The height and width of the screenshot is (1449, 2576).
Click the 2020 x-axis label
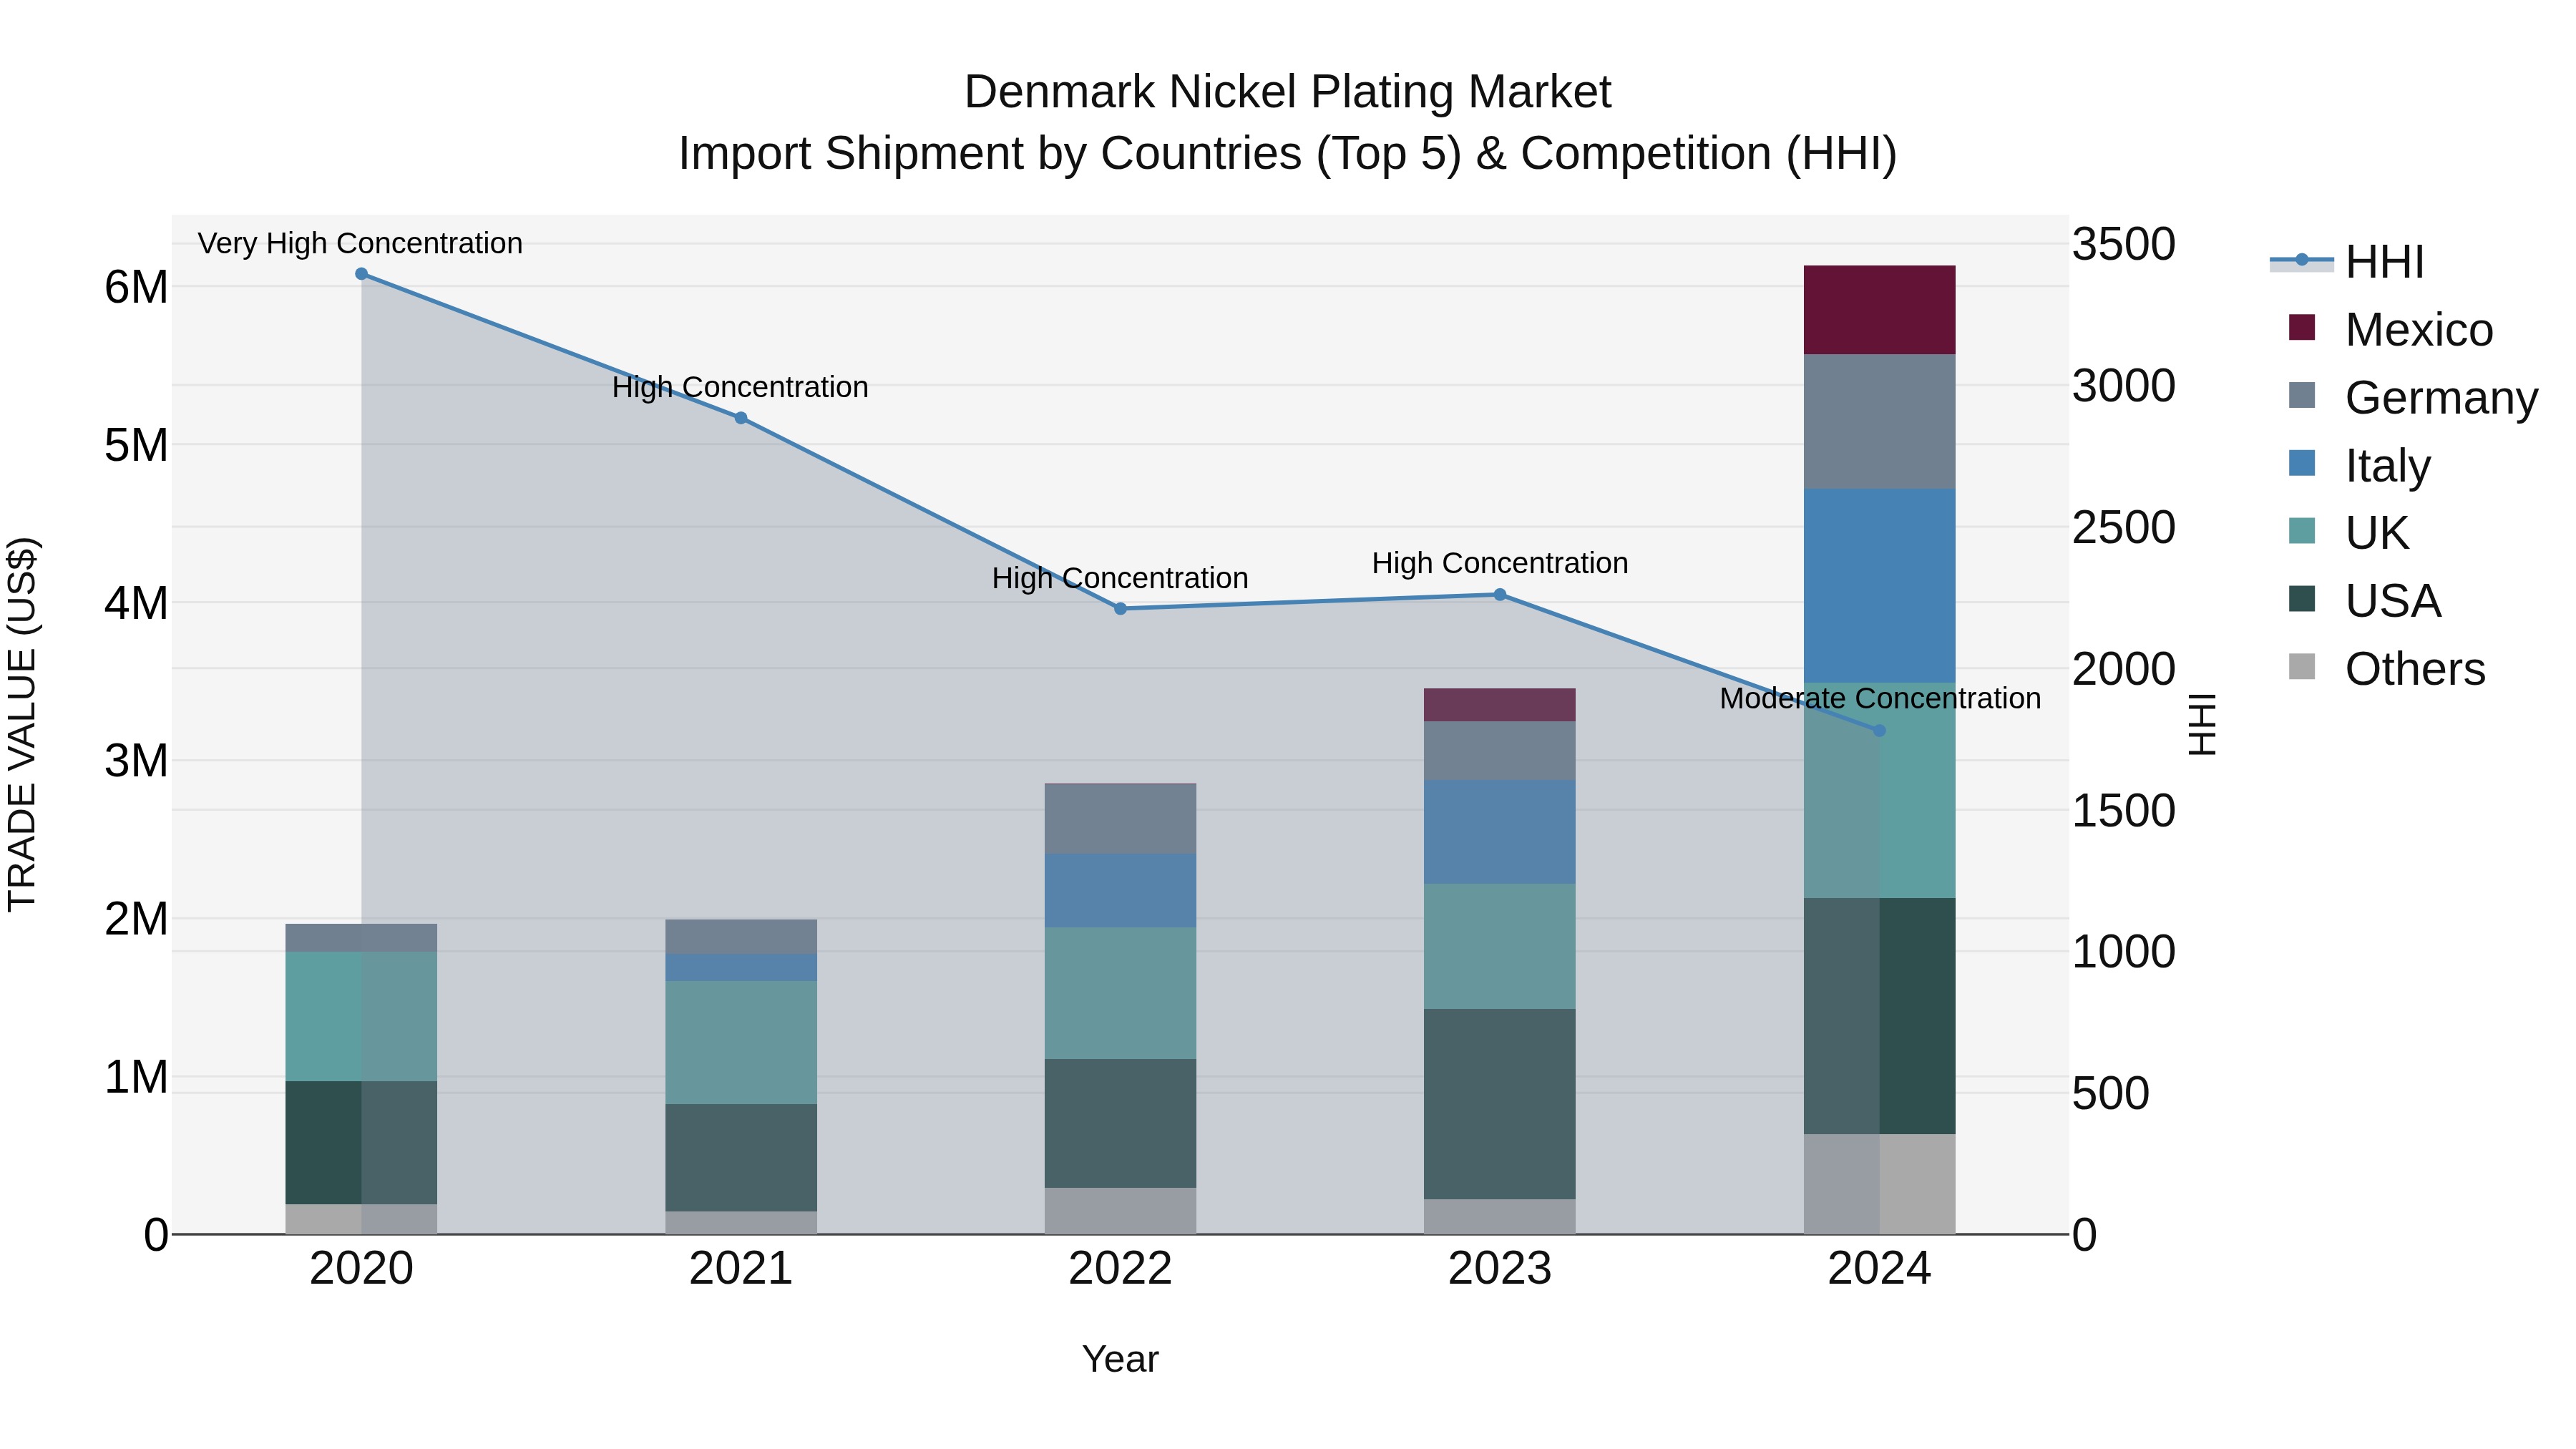362,1269
